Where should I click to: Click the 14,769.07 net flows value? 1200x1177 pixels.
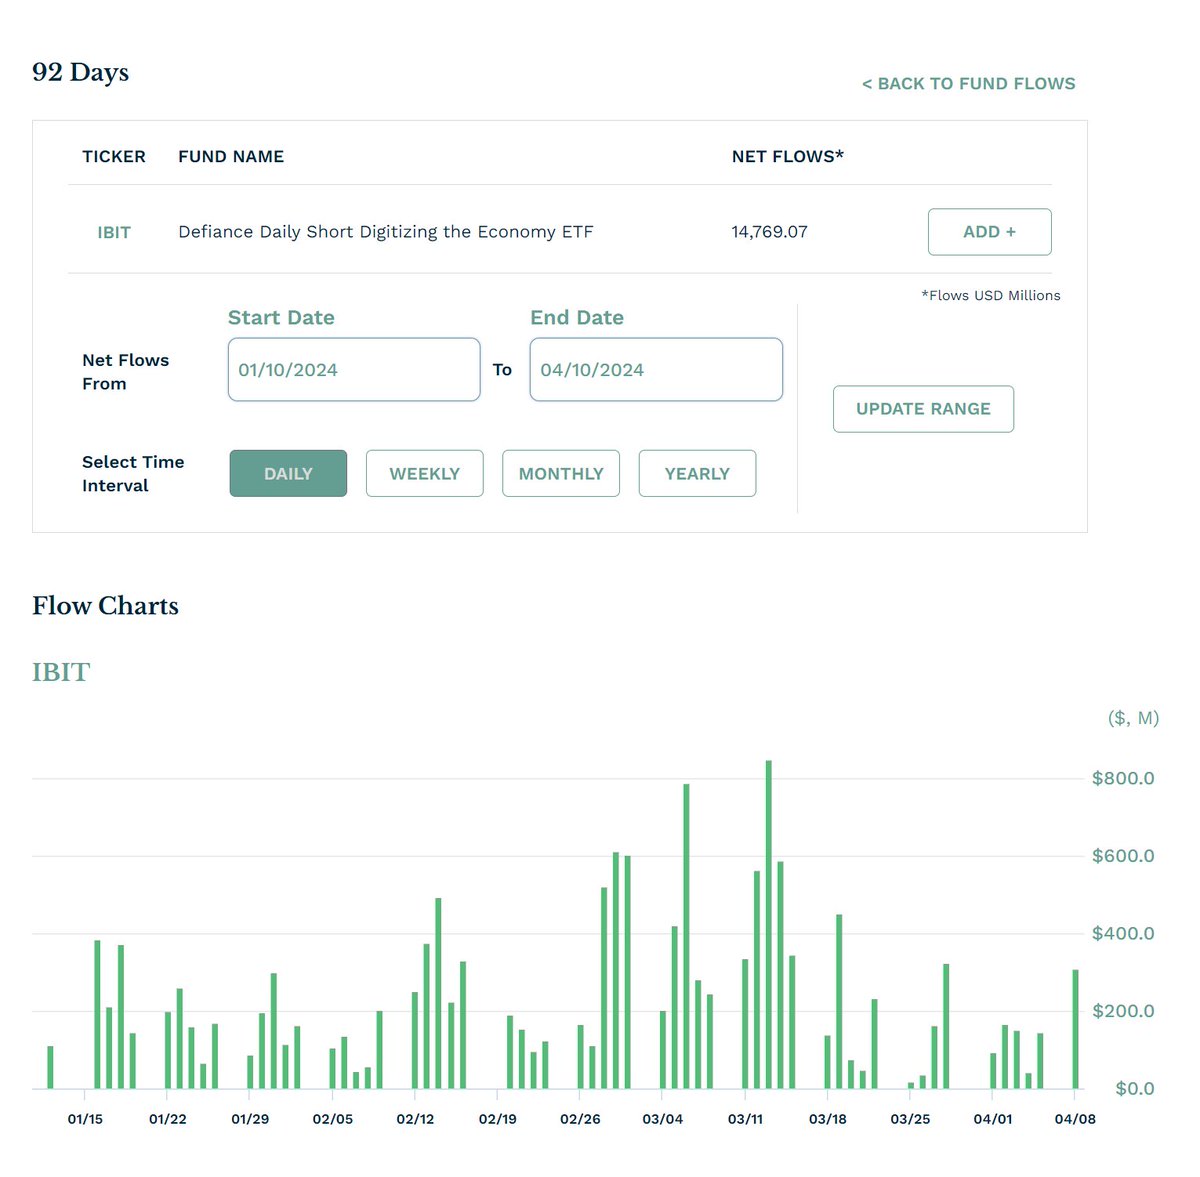click(769, 232)
